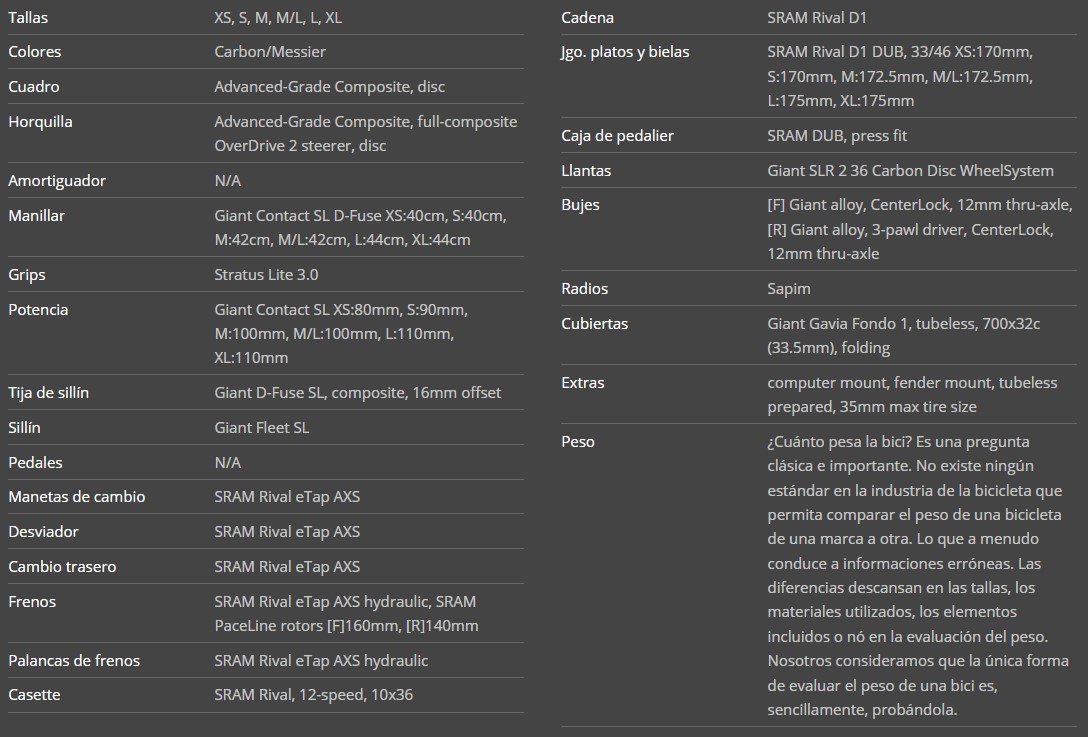1088x737 pixels.
Task: Click the Caja de pedalier label
Action: 617,136
